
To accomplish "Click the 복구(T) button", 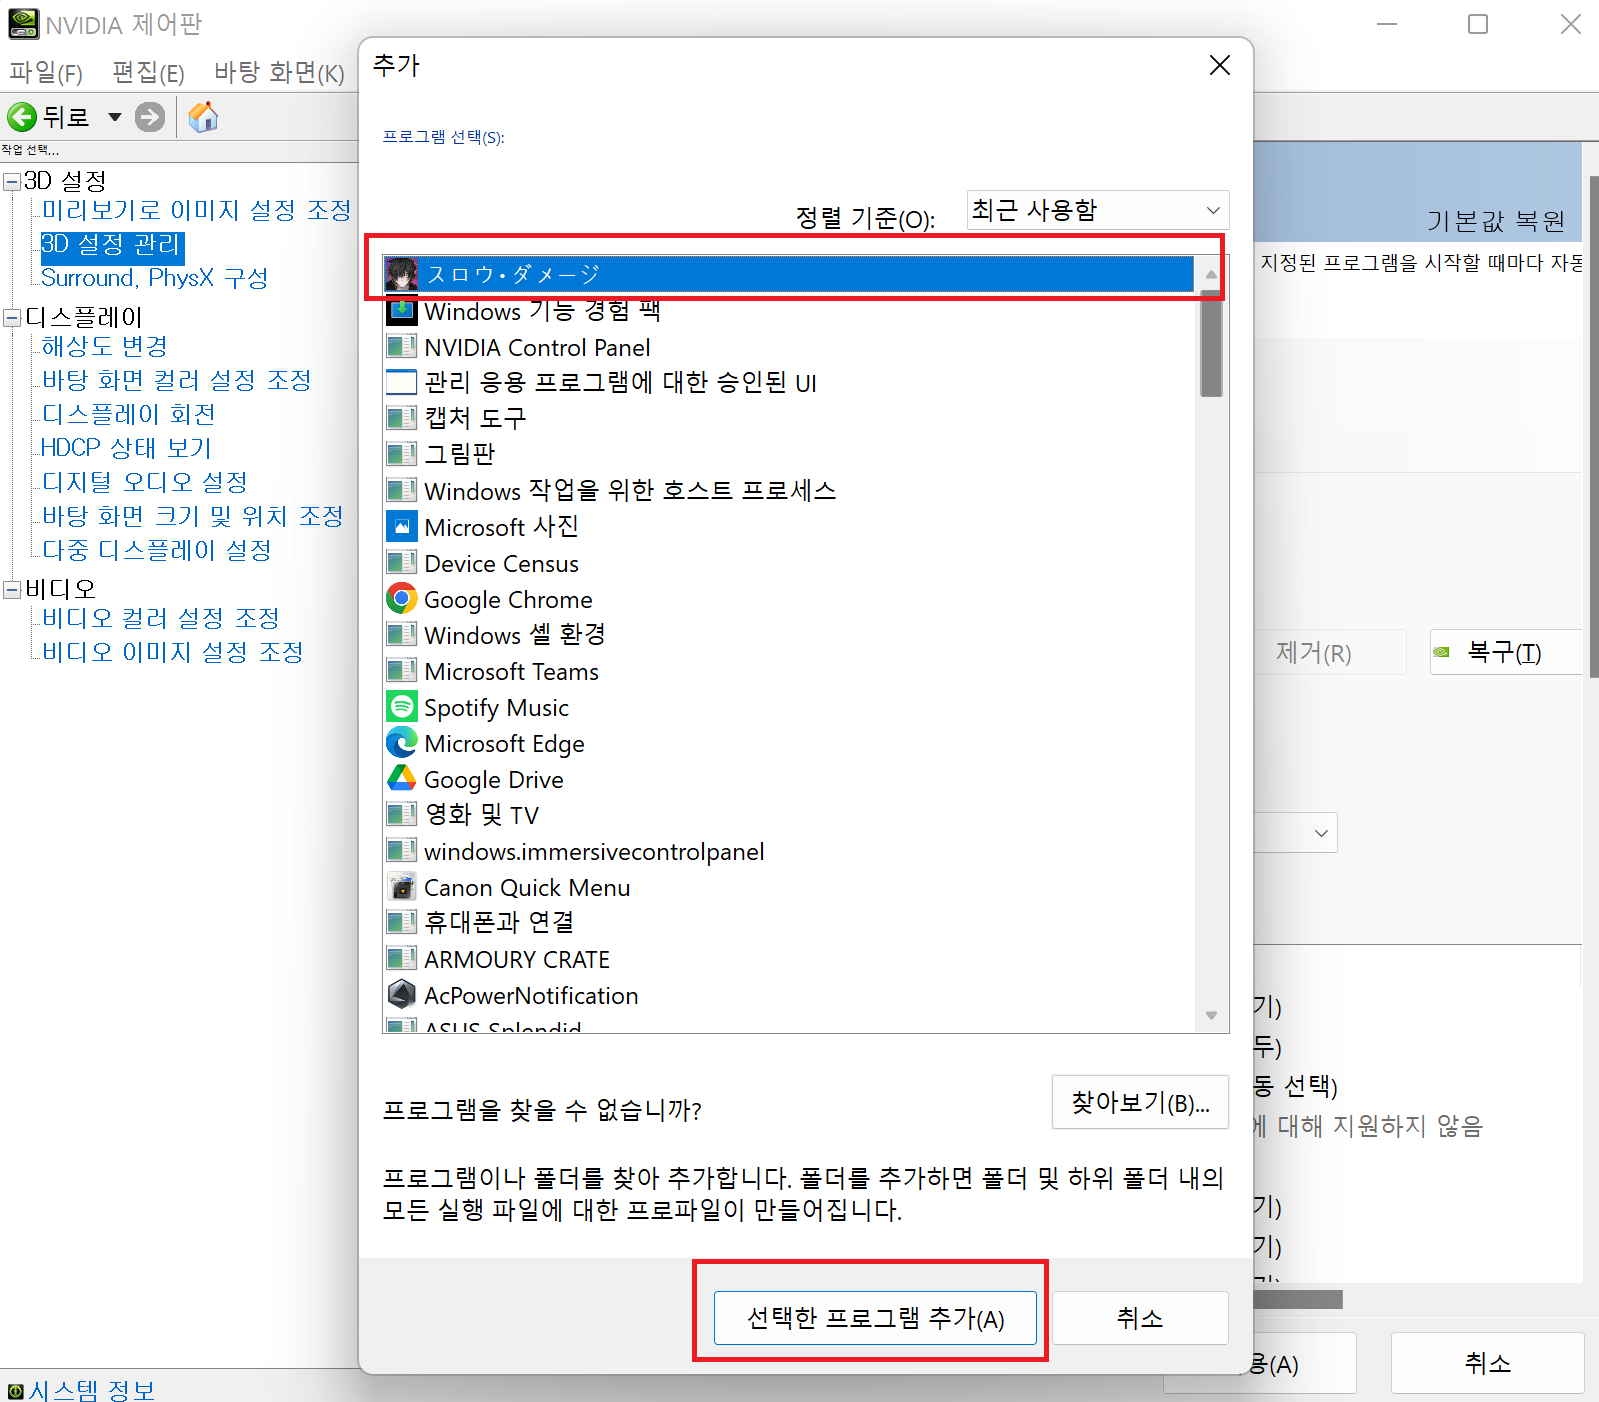I will click(1505, 652).
